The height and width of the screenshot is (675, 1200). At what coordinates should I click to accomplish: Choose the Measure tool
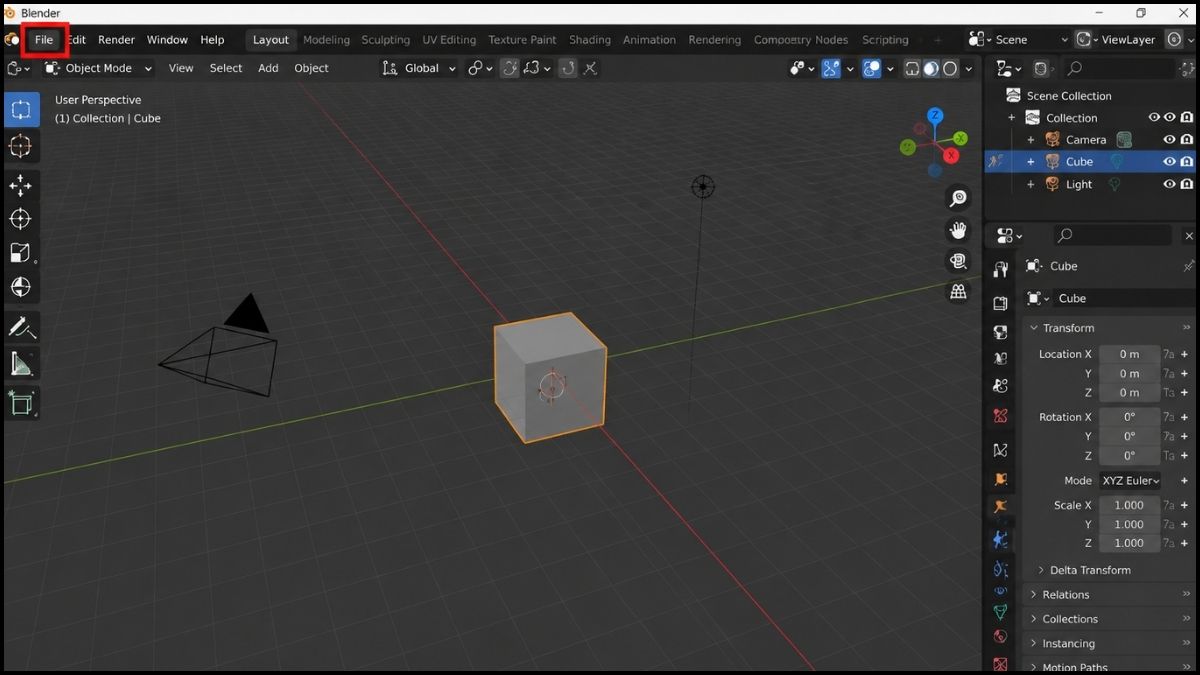pyautogui.click(x=21, y=362)
